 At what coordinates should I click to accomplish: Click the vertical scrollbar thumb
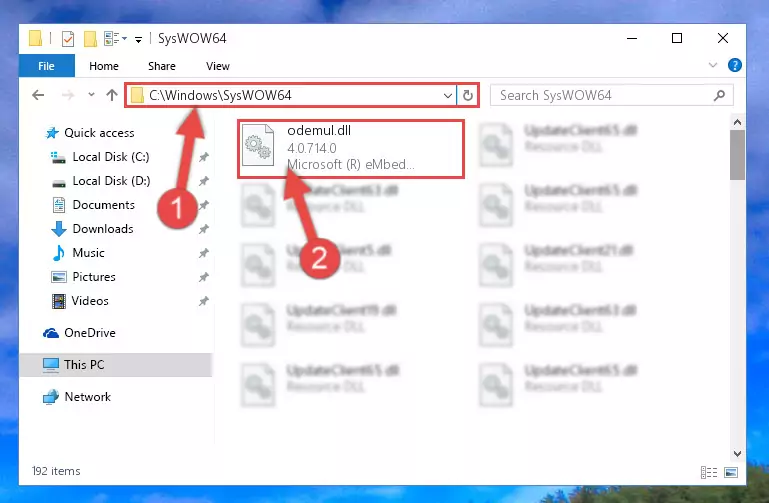click(737, 155)
